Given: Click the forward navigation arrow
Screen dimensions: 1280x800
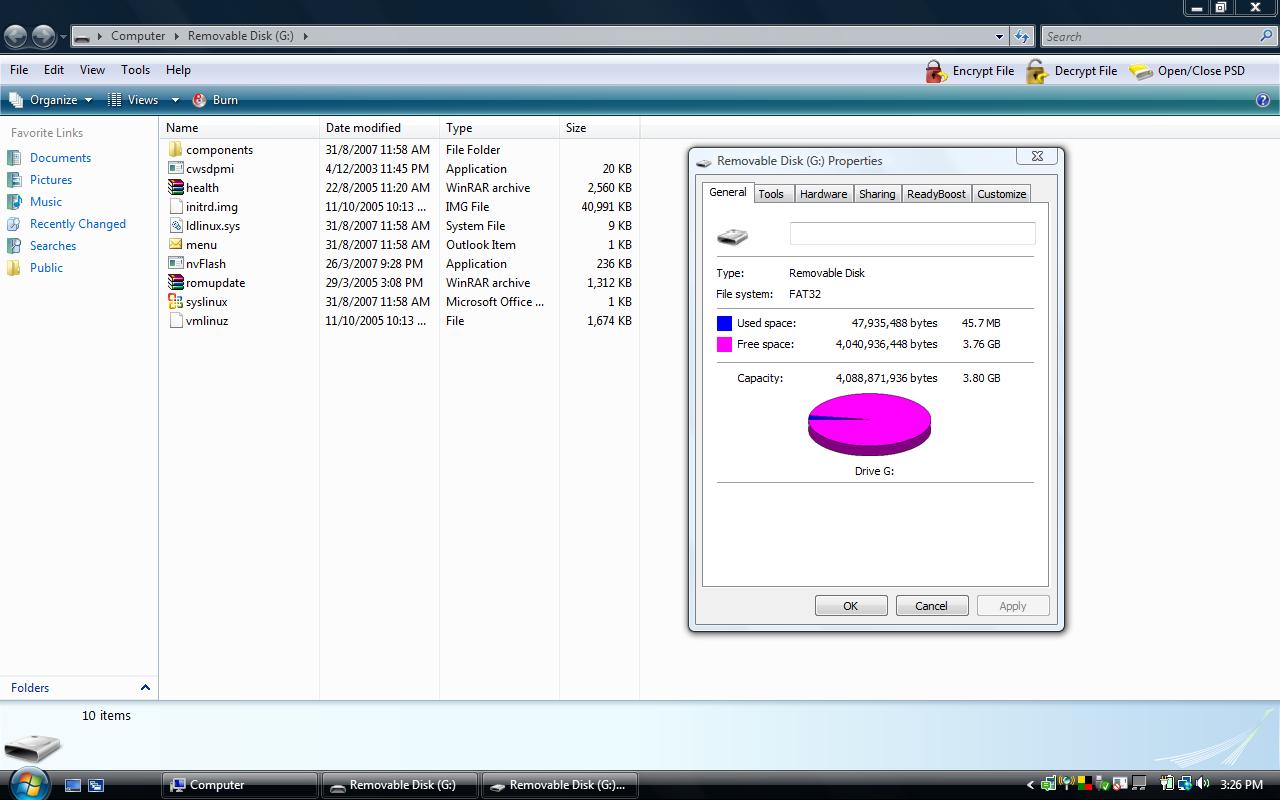Looking at the screenshot, I should [x=43, y=37].
